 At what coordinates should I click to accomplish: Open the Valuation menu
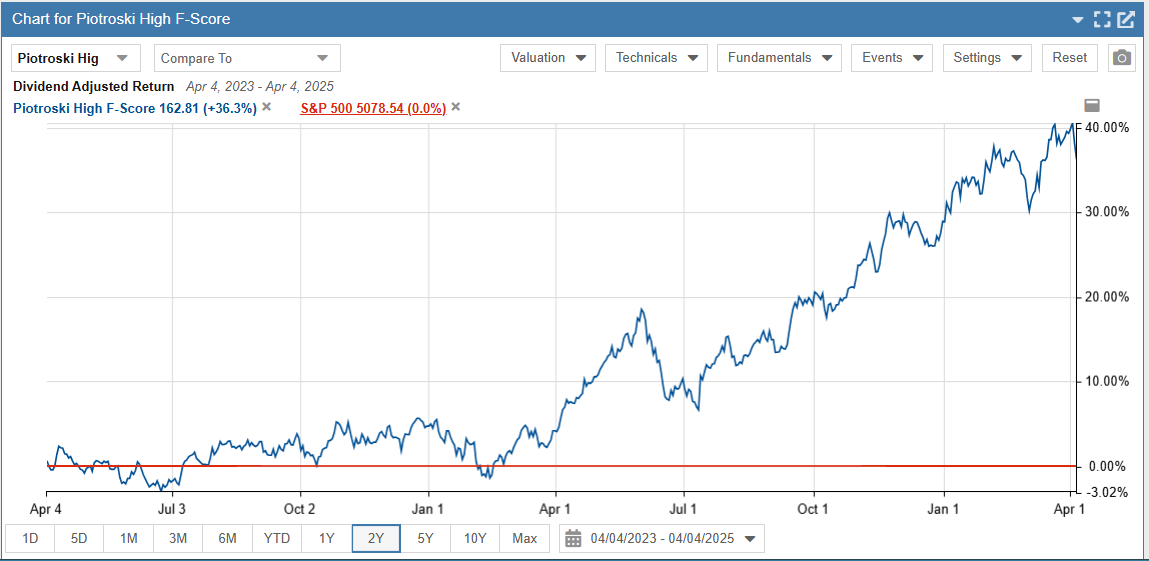pos(547,58)
